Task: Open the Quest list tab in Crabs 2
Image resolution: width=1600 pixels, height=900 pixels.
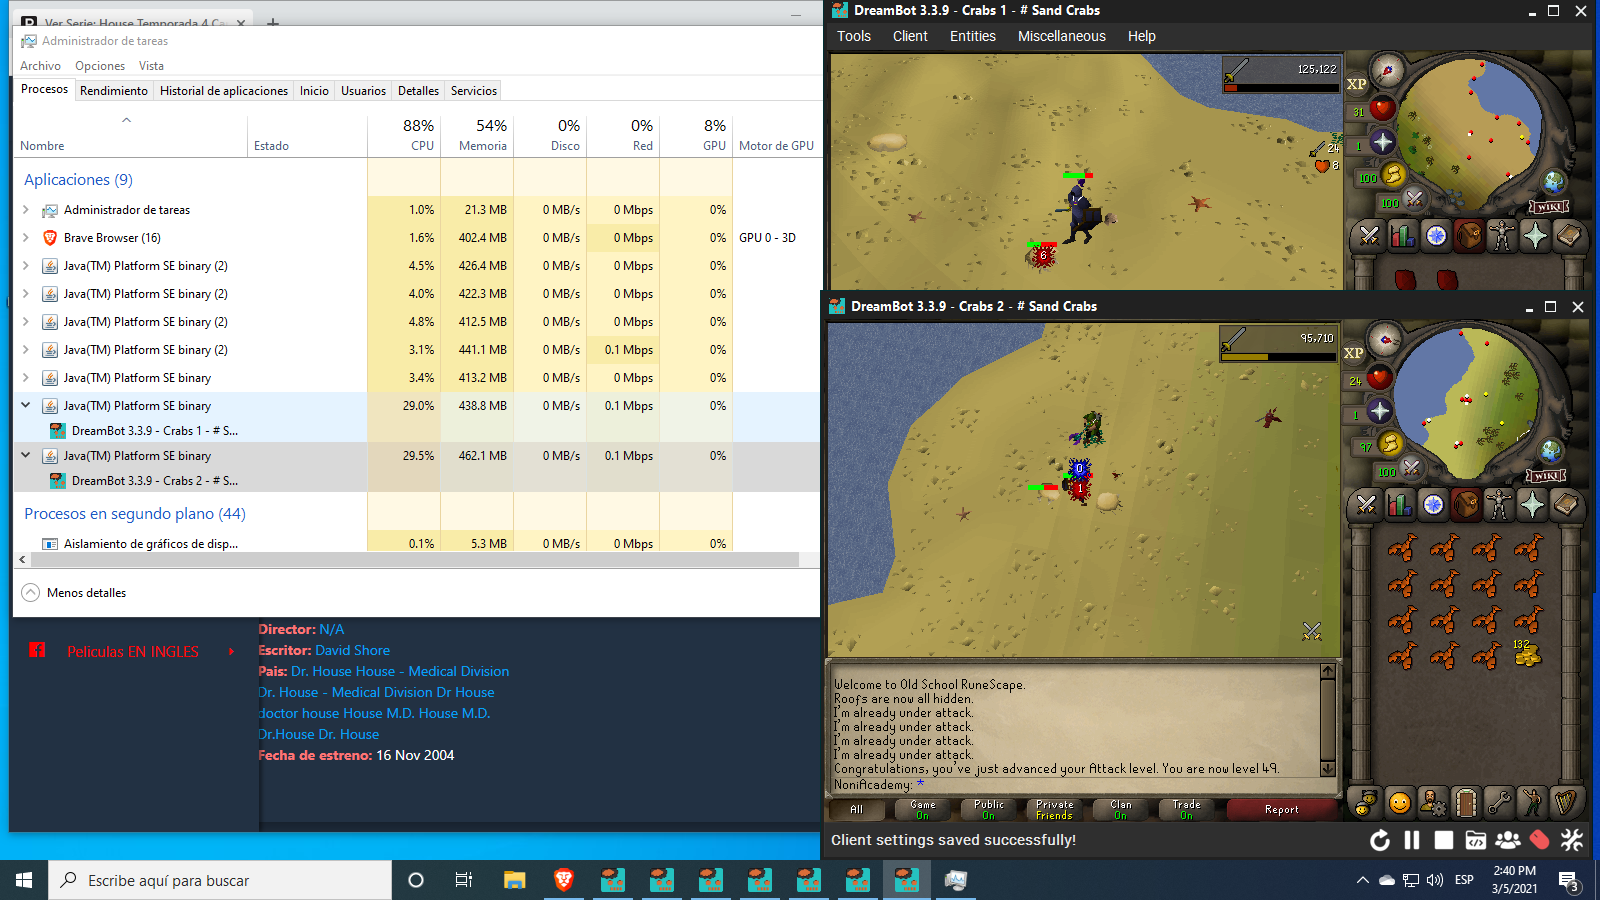Action: 1433,505
